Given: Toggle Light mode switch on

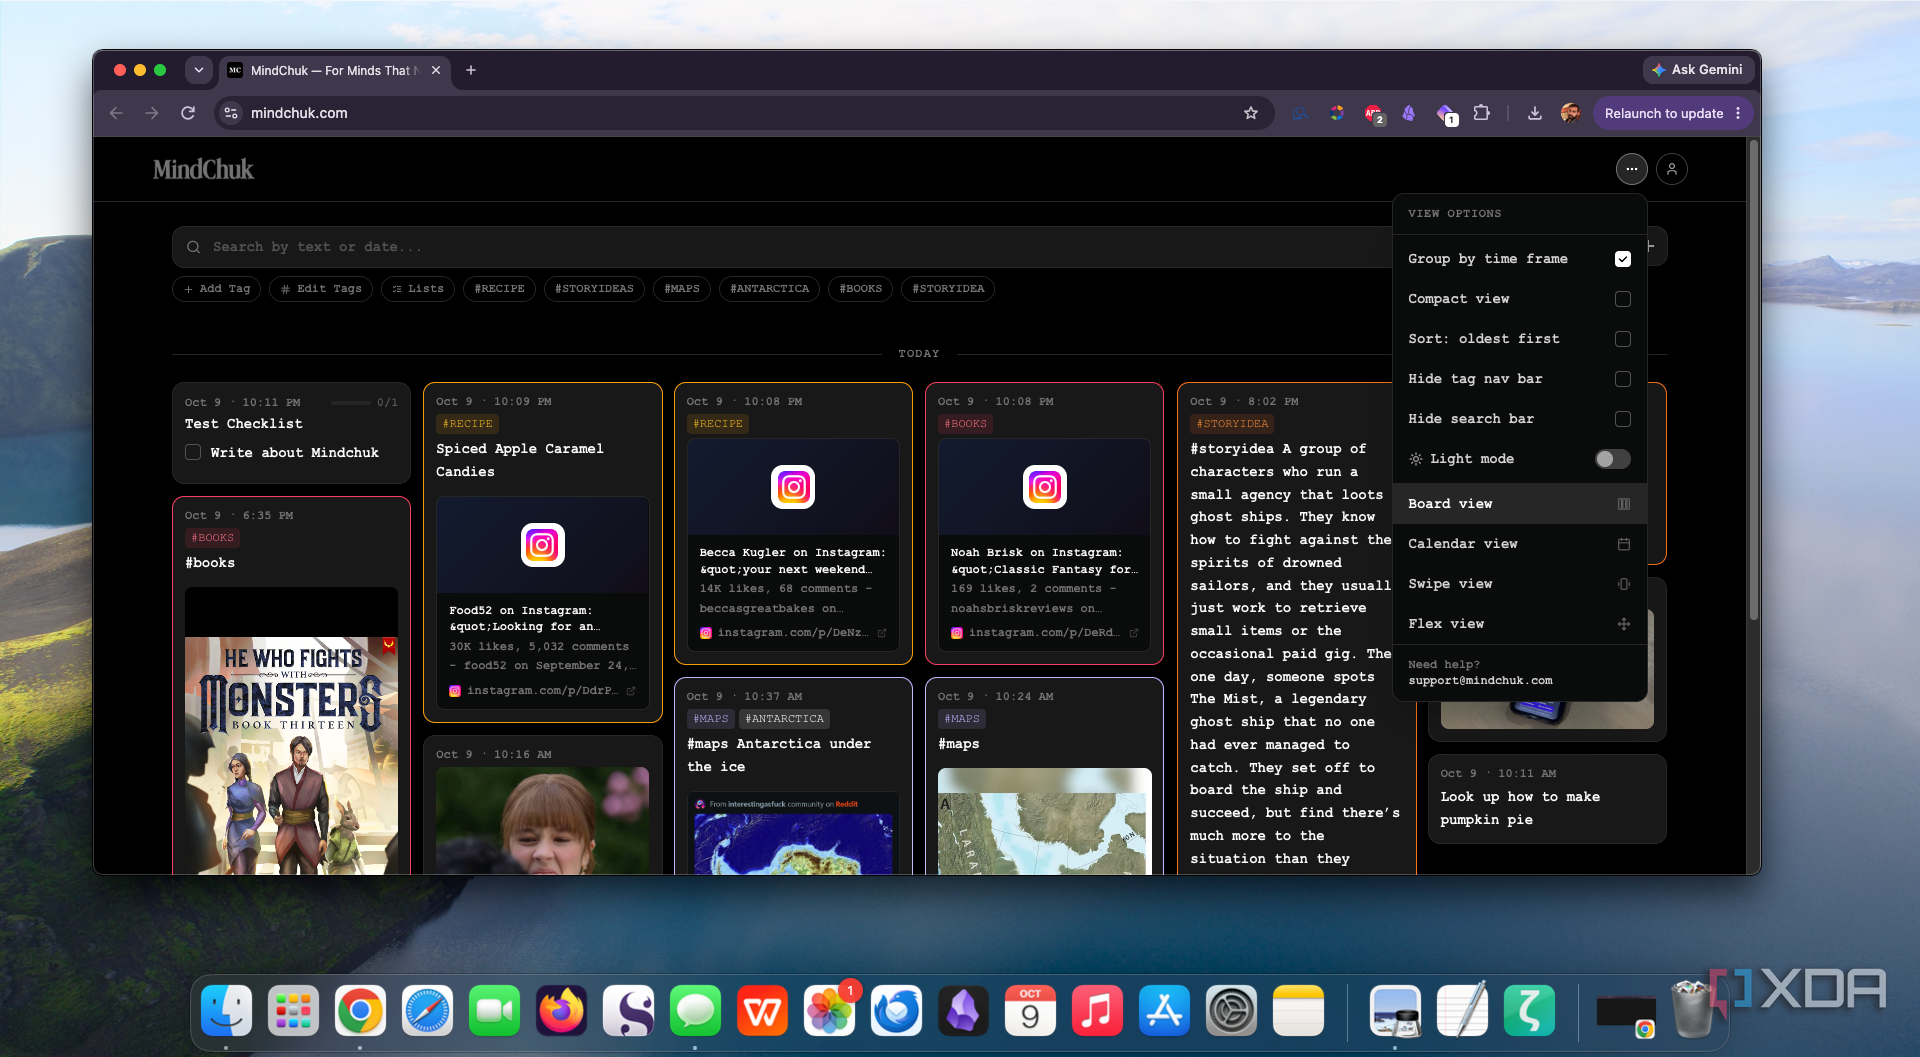Looking at the screenshot, I should (1612, 459).
